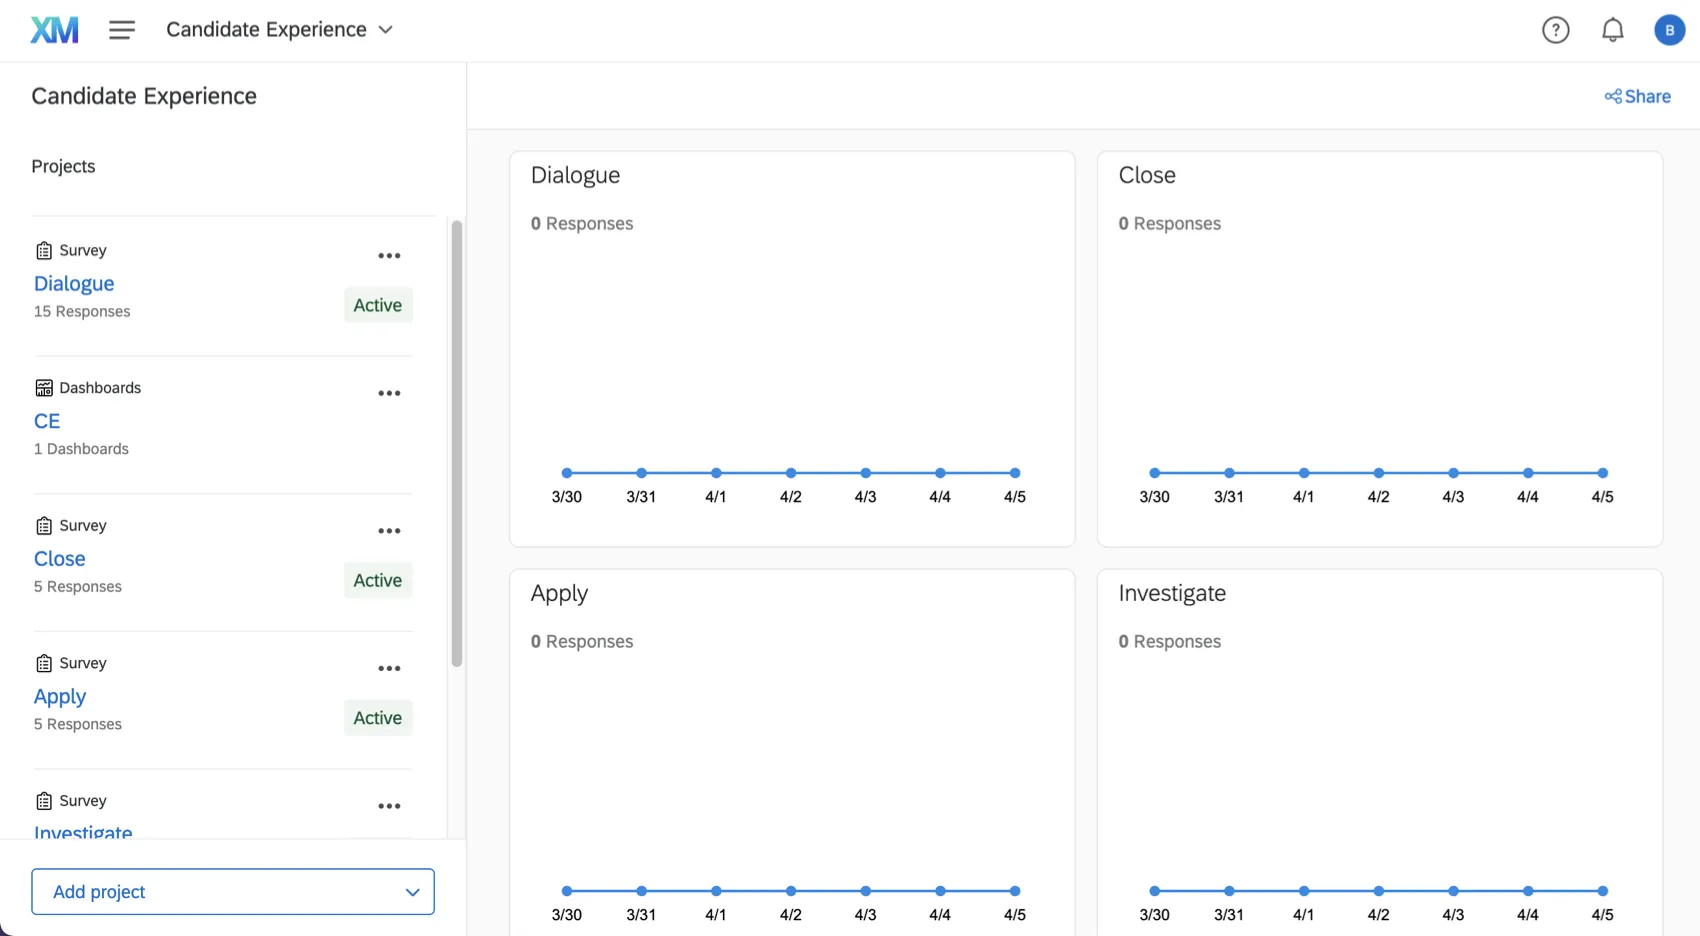The image size is (1700, 936).
Task: Click the Survey icon beside Apply
Action: (43, 662)
